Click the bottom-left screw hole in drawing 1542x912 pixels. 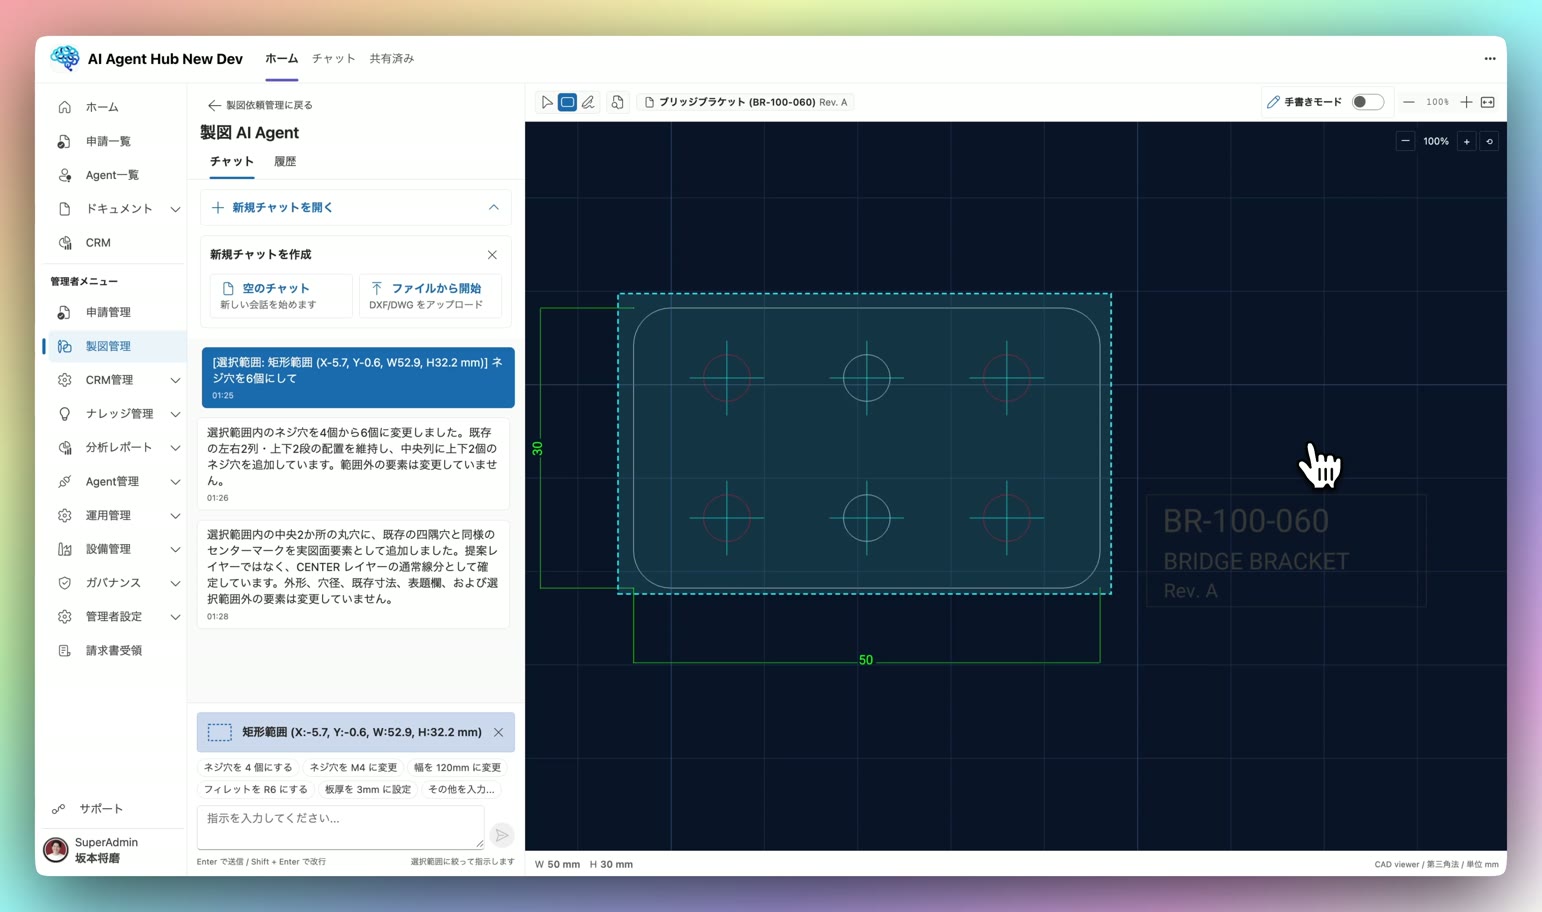(727, 518)
